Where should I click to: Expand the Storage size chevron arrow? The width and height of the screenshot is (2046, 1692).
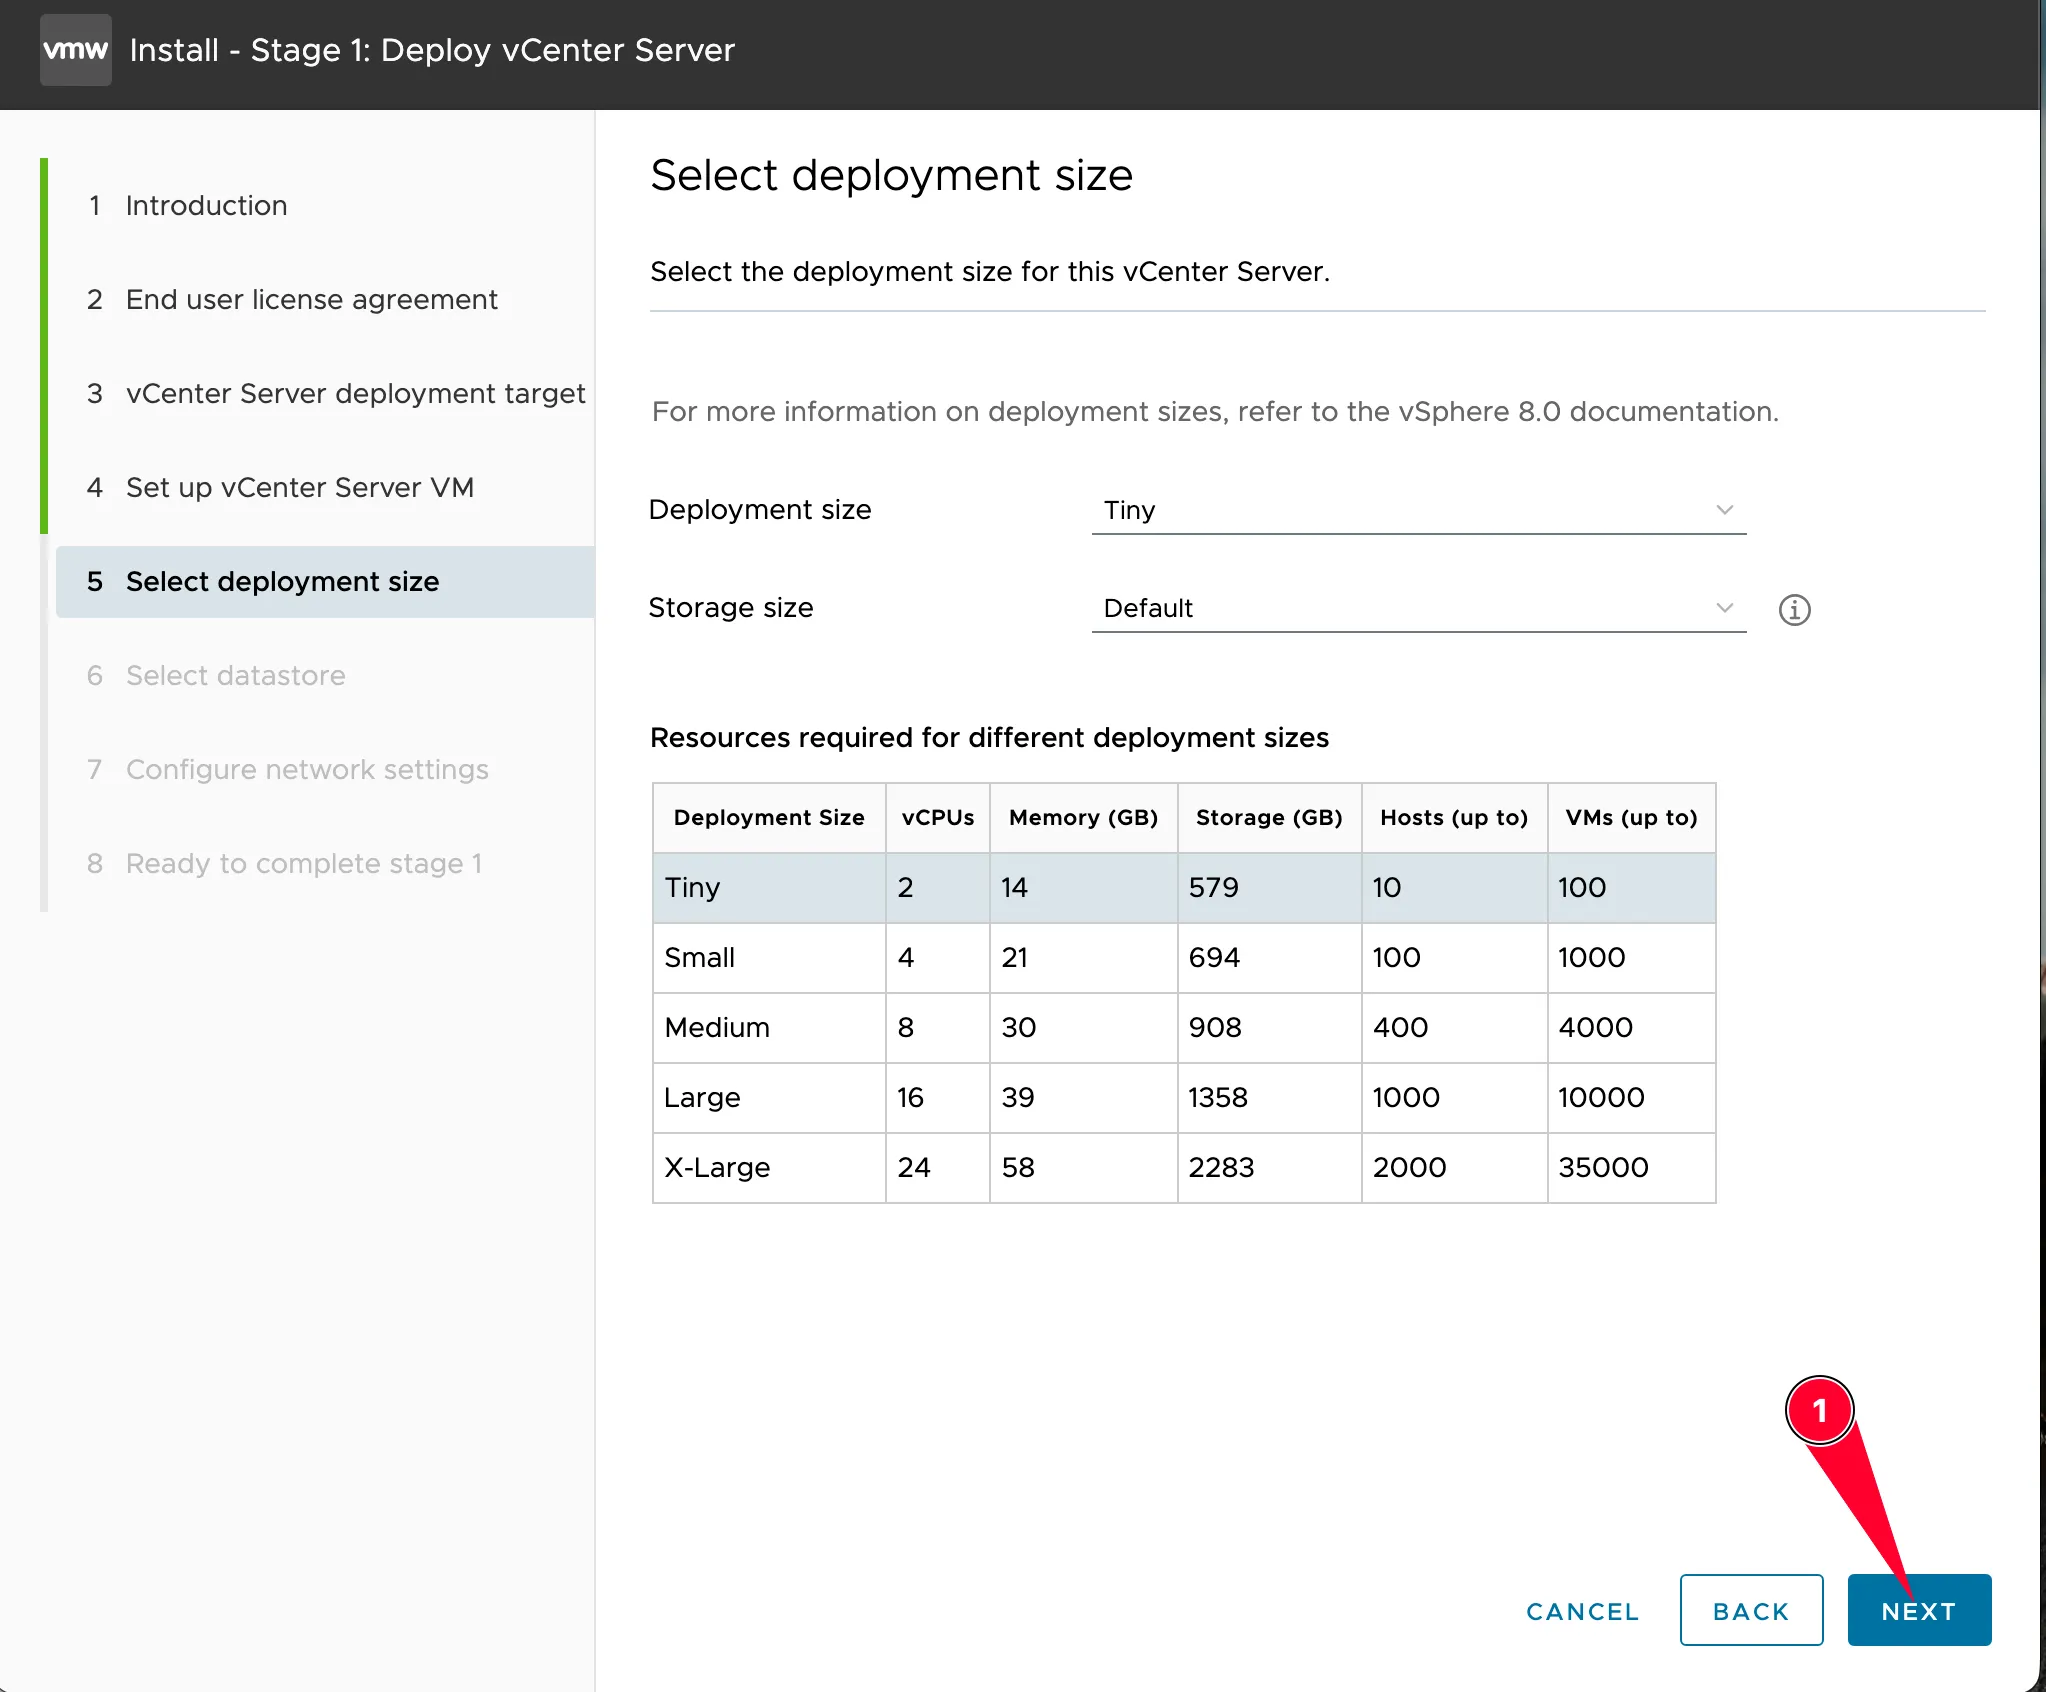1724,608
